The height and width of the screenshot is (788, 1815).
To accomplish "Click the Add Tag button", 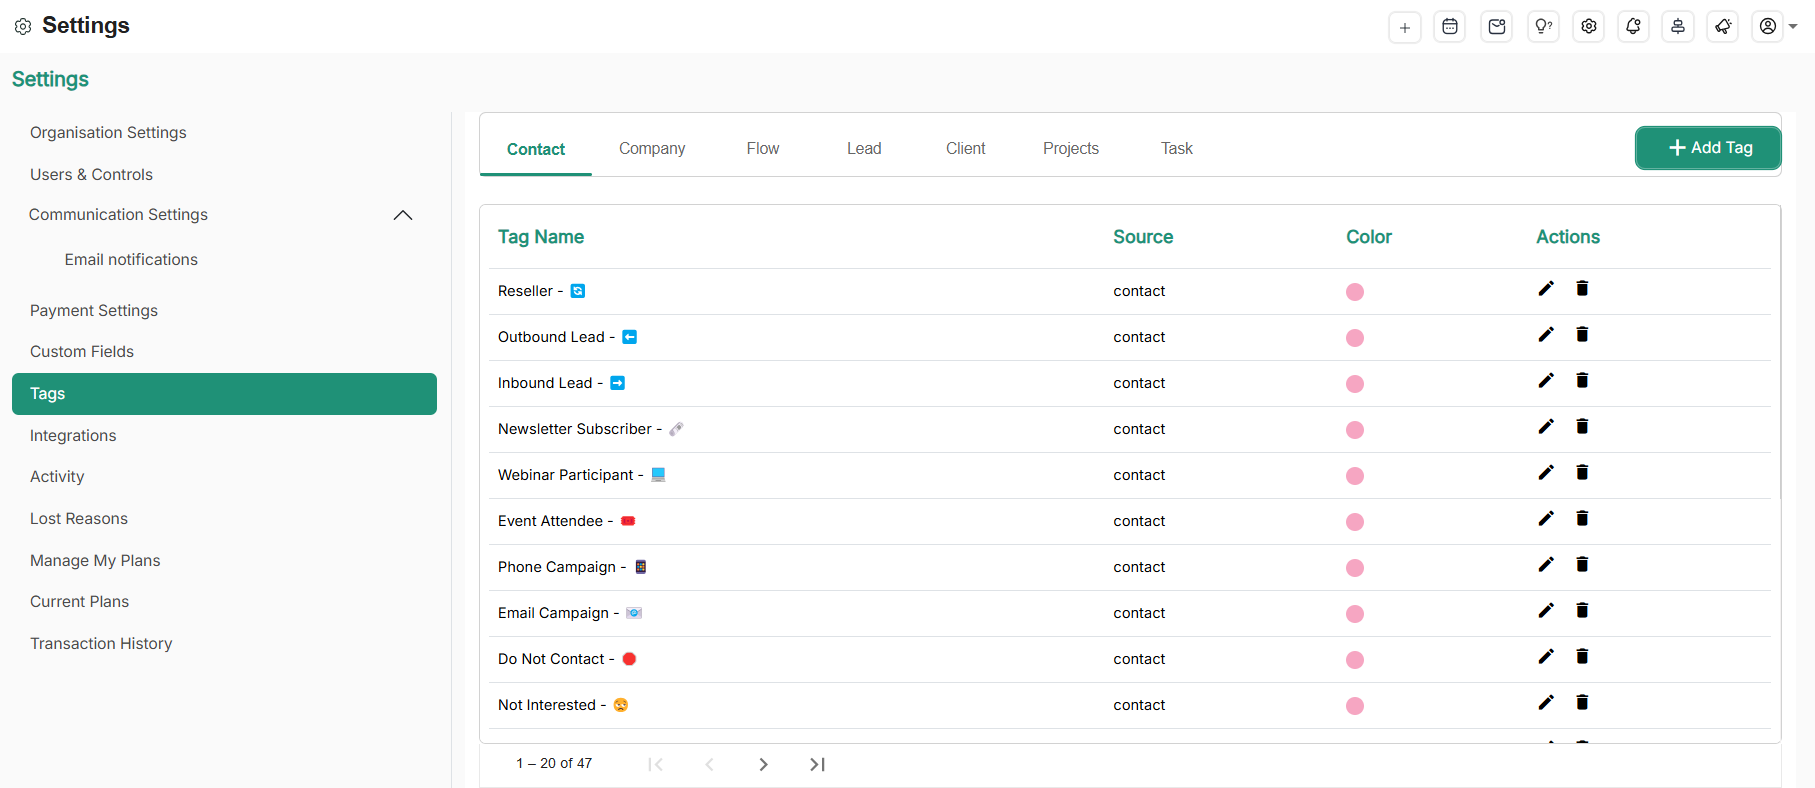I will [1708, 148].
